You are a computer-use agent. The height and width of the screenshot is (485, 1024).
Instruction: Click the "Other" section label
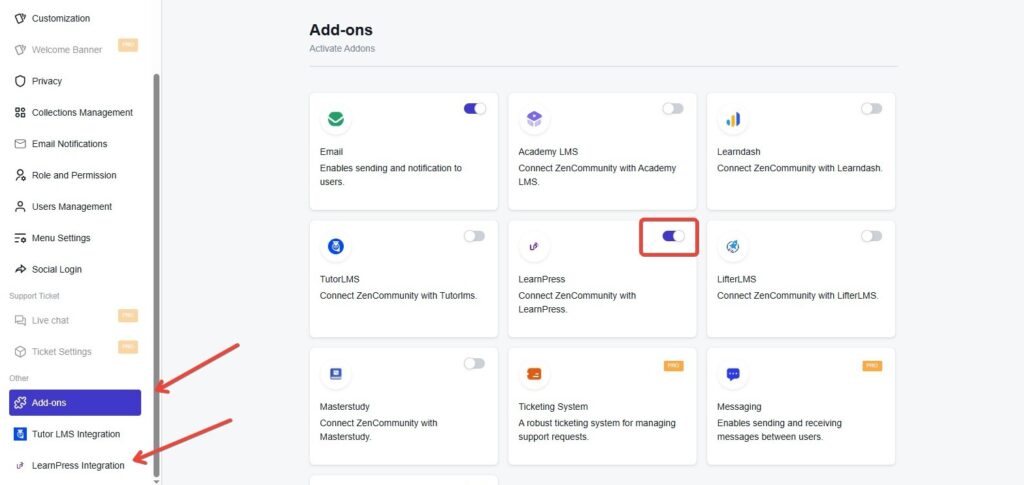[x=19, y=378]
